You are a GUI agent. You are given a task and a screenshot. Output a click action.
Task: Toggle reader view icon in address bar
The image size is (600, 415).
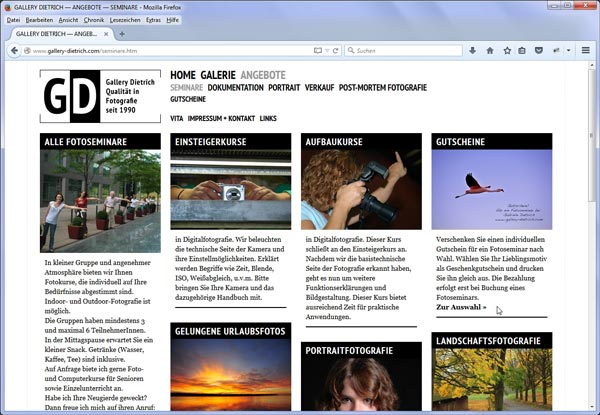[319, 50]
